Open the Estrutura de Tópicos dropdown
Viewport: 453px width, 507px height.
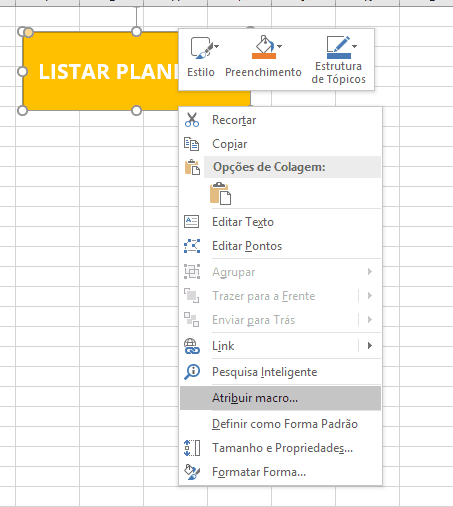pos(354,46)
